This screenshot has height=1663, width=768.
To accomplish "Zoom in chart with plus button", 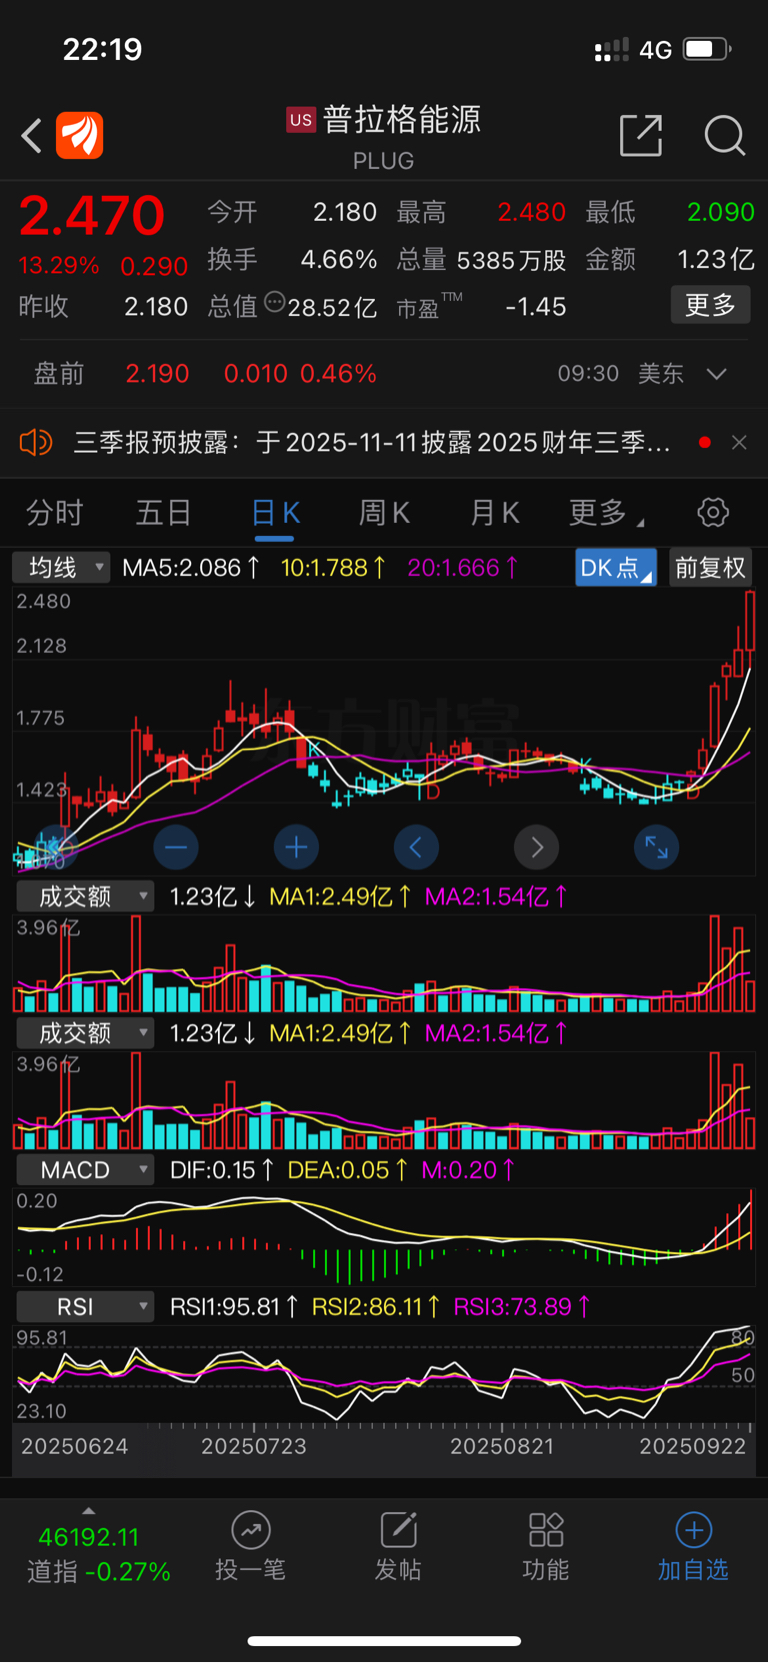I will click(x=296, y=848).
